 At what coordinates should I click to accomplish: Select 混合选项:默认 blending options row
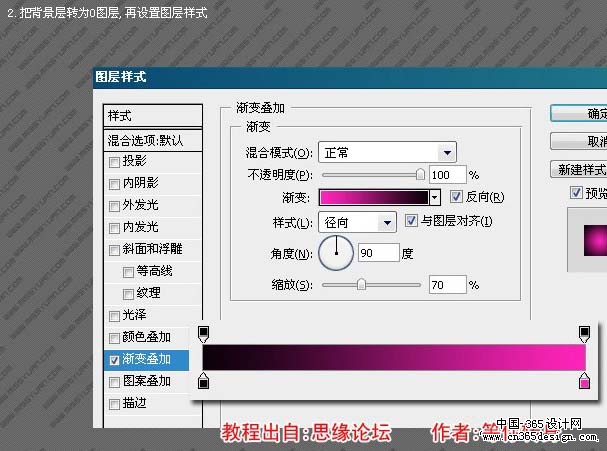[x=153, y=140]
